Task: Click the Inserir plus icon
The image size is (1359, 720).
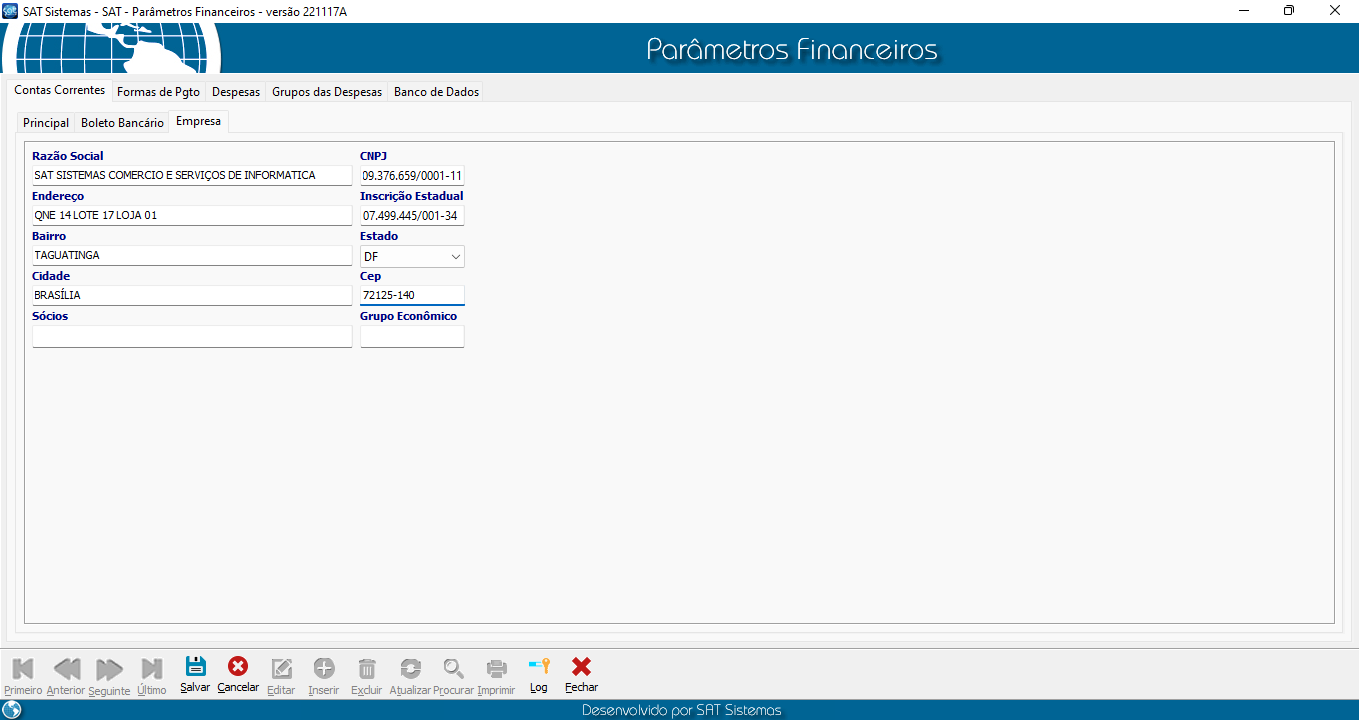Action: [324, 669]
